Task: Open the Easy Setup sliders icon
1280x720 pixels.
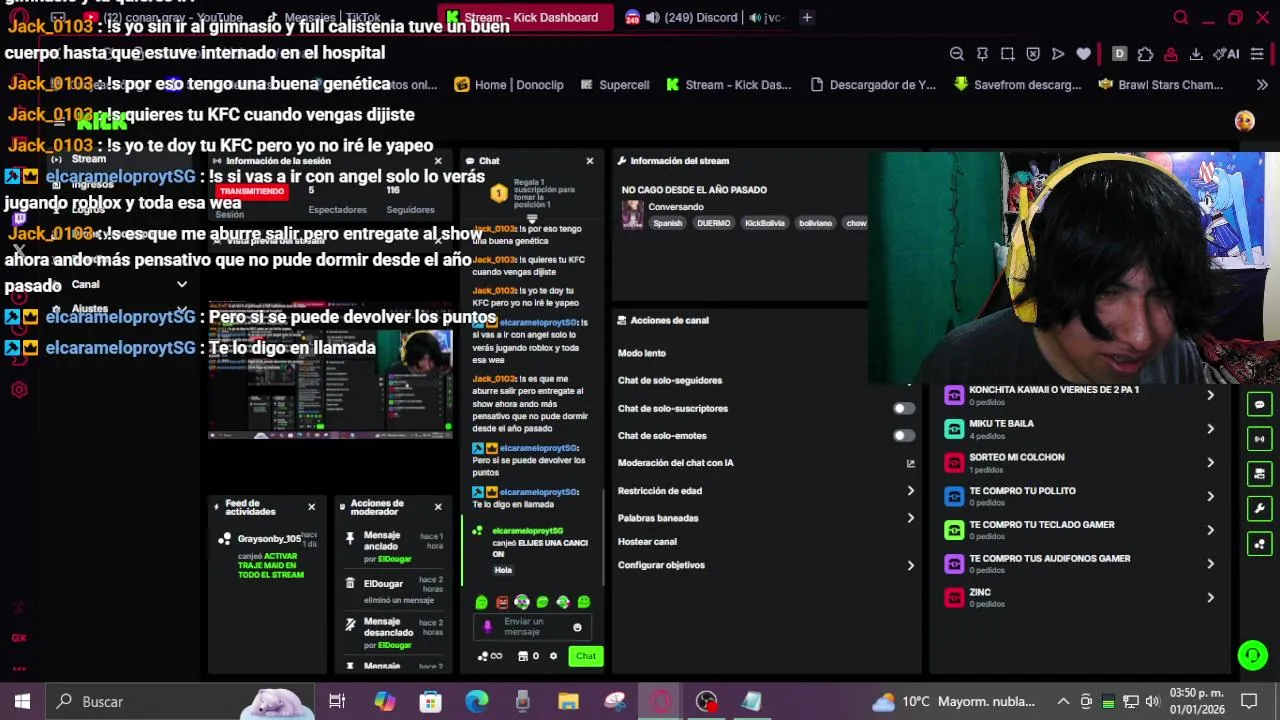Action: [x=1258, y=54]
